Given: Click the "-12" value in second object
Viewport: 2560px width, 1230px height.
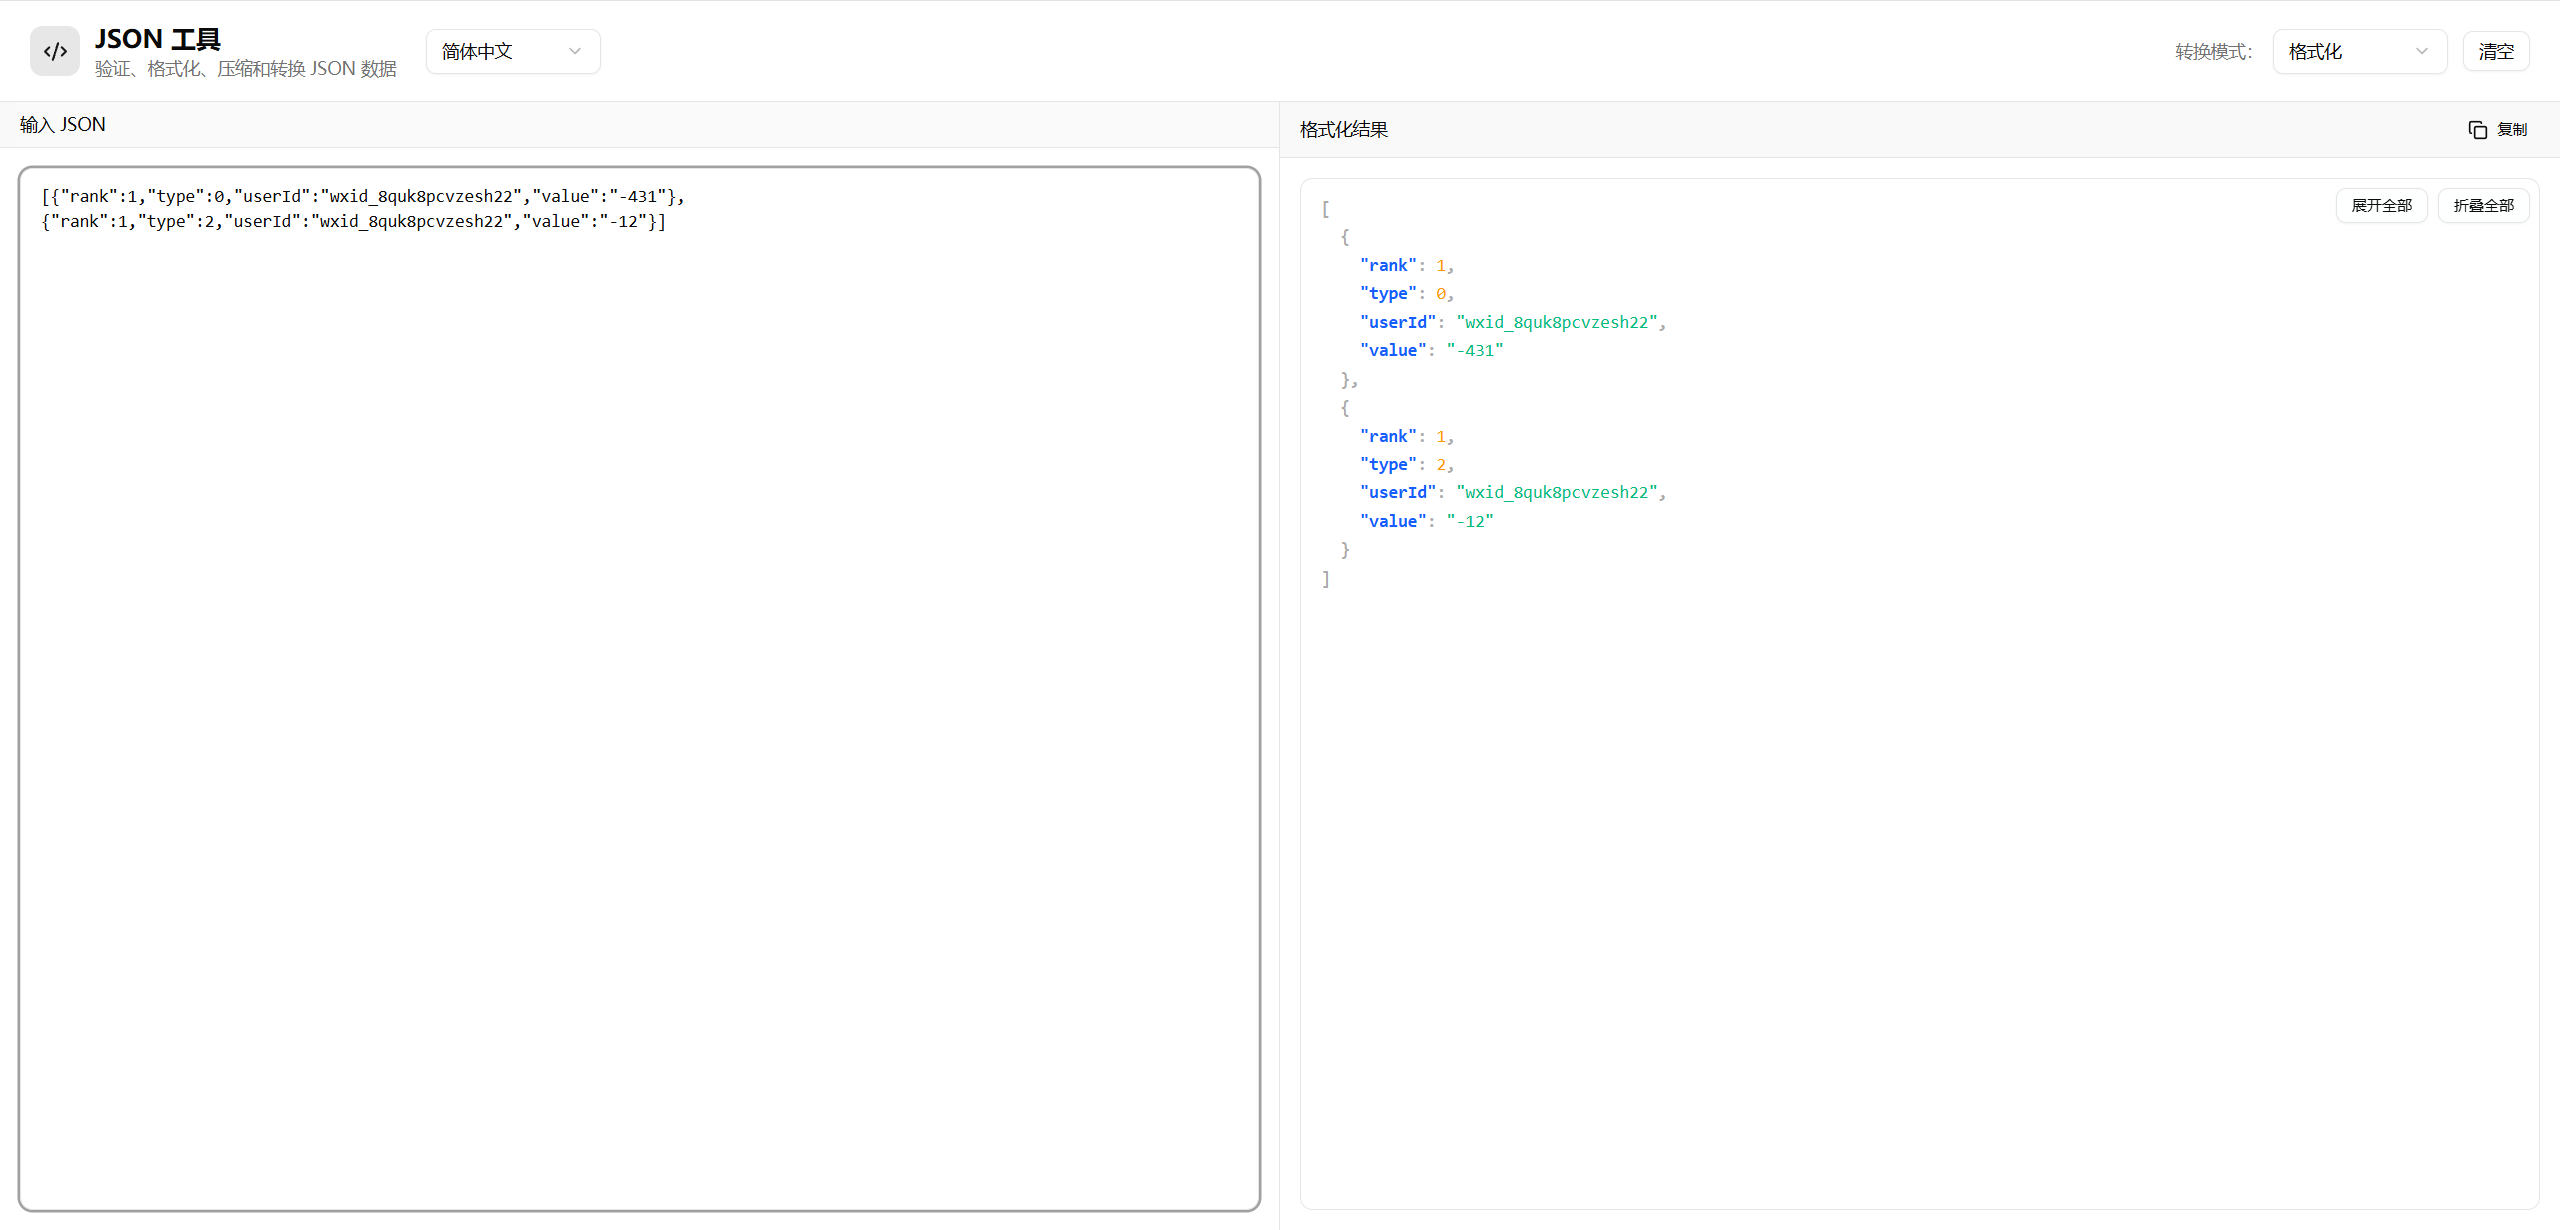Looking at the screenshot, I should [1469, 522].
